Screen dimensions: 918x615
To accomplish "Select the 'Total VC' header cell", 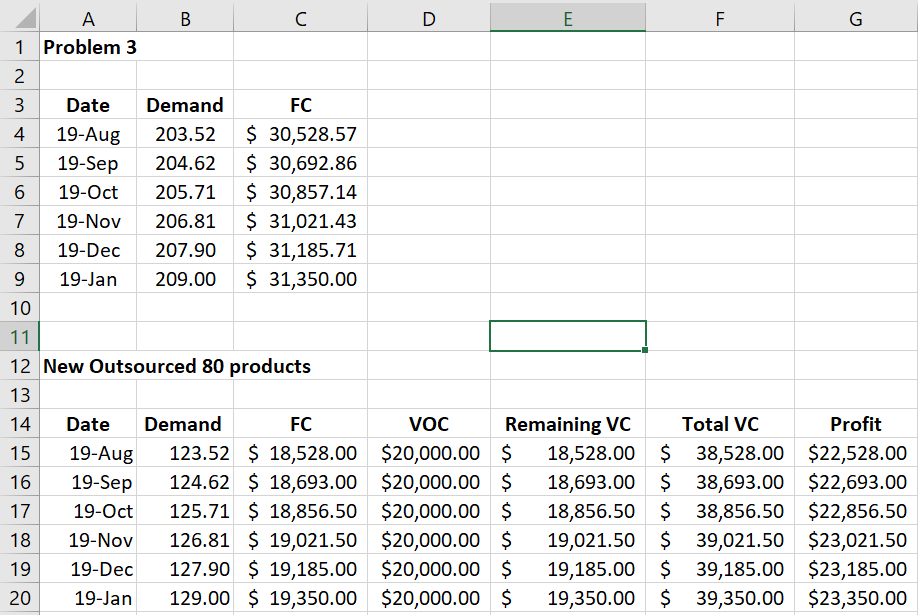I will point(720,423).
